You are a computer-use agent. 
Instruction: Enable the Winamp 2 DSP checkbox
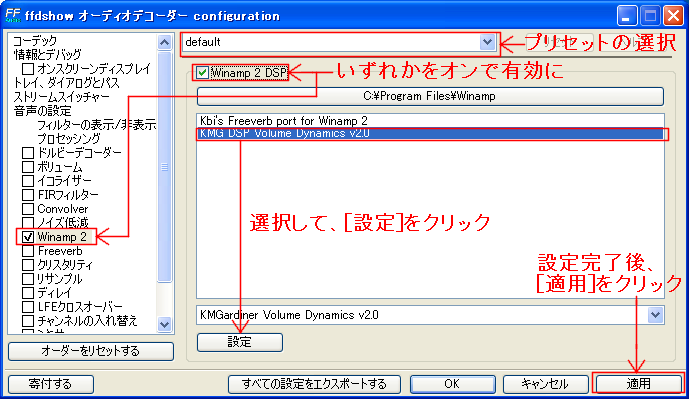pos(202,73)
